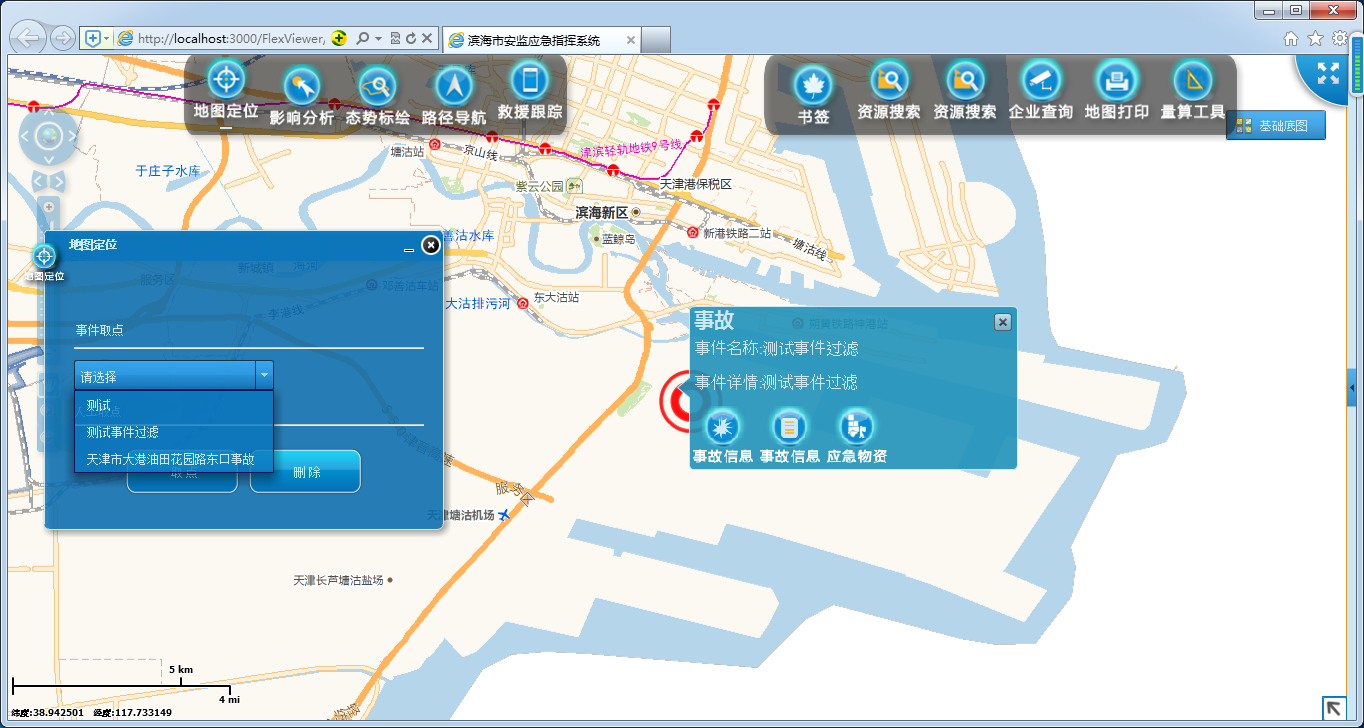This screenshot has height=728, width=1364.
Task: Click the 事件名称:测试事件过滤 text in popup
Action: pos(776,348)
